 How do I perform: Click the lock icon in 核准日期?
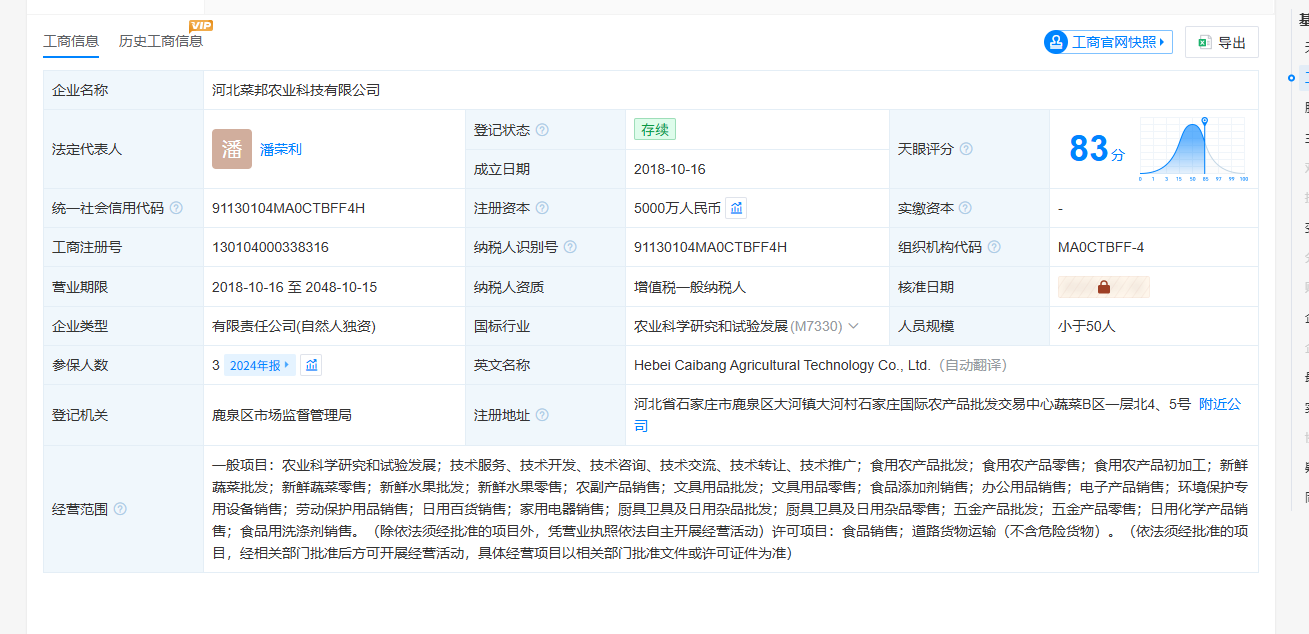pos(1104,287)
